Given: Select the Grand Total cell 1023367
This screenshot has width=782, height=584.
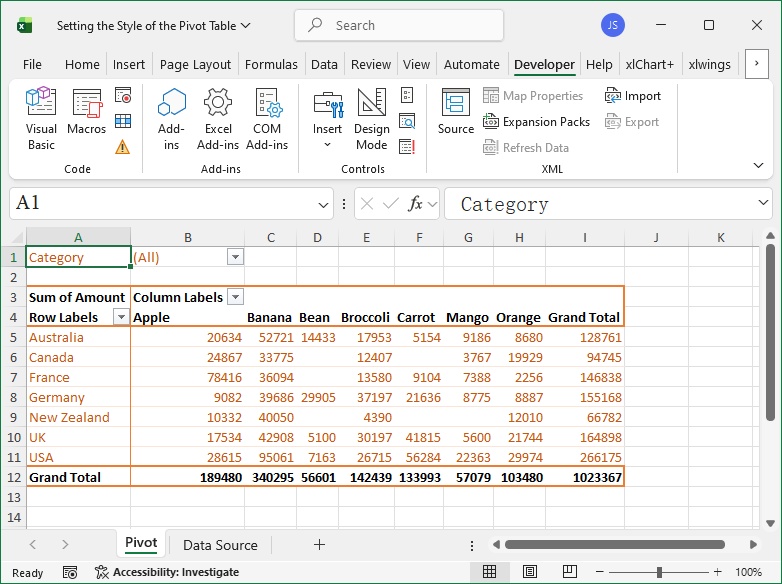Looking at the screenshot, I should [585, 477].
